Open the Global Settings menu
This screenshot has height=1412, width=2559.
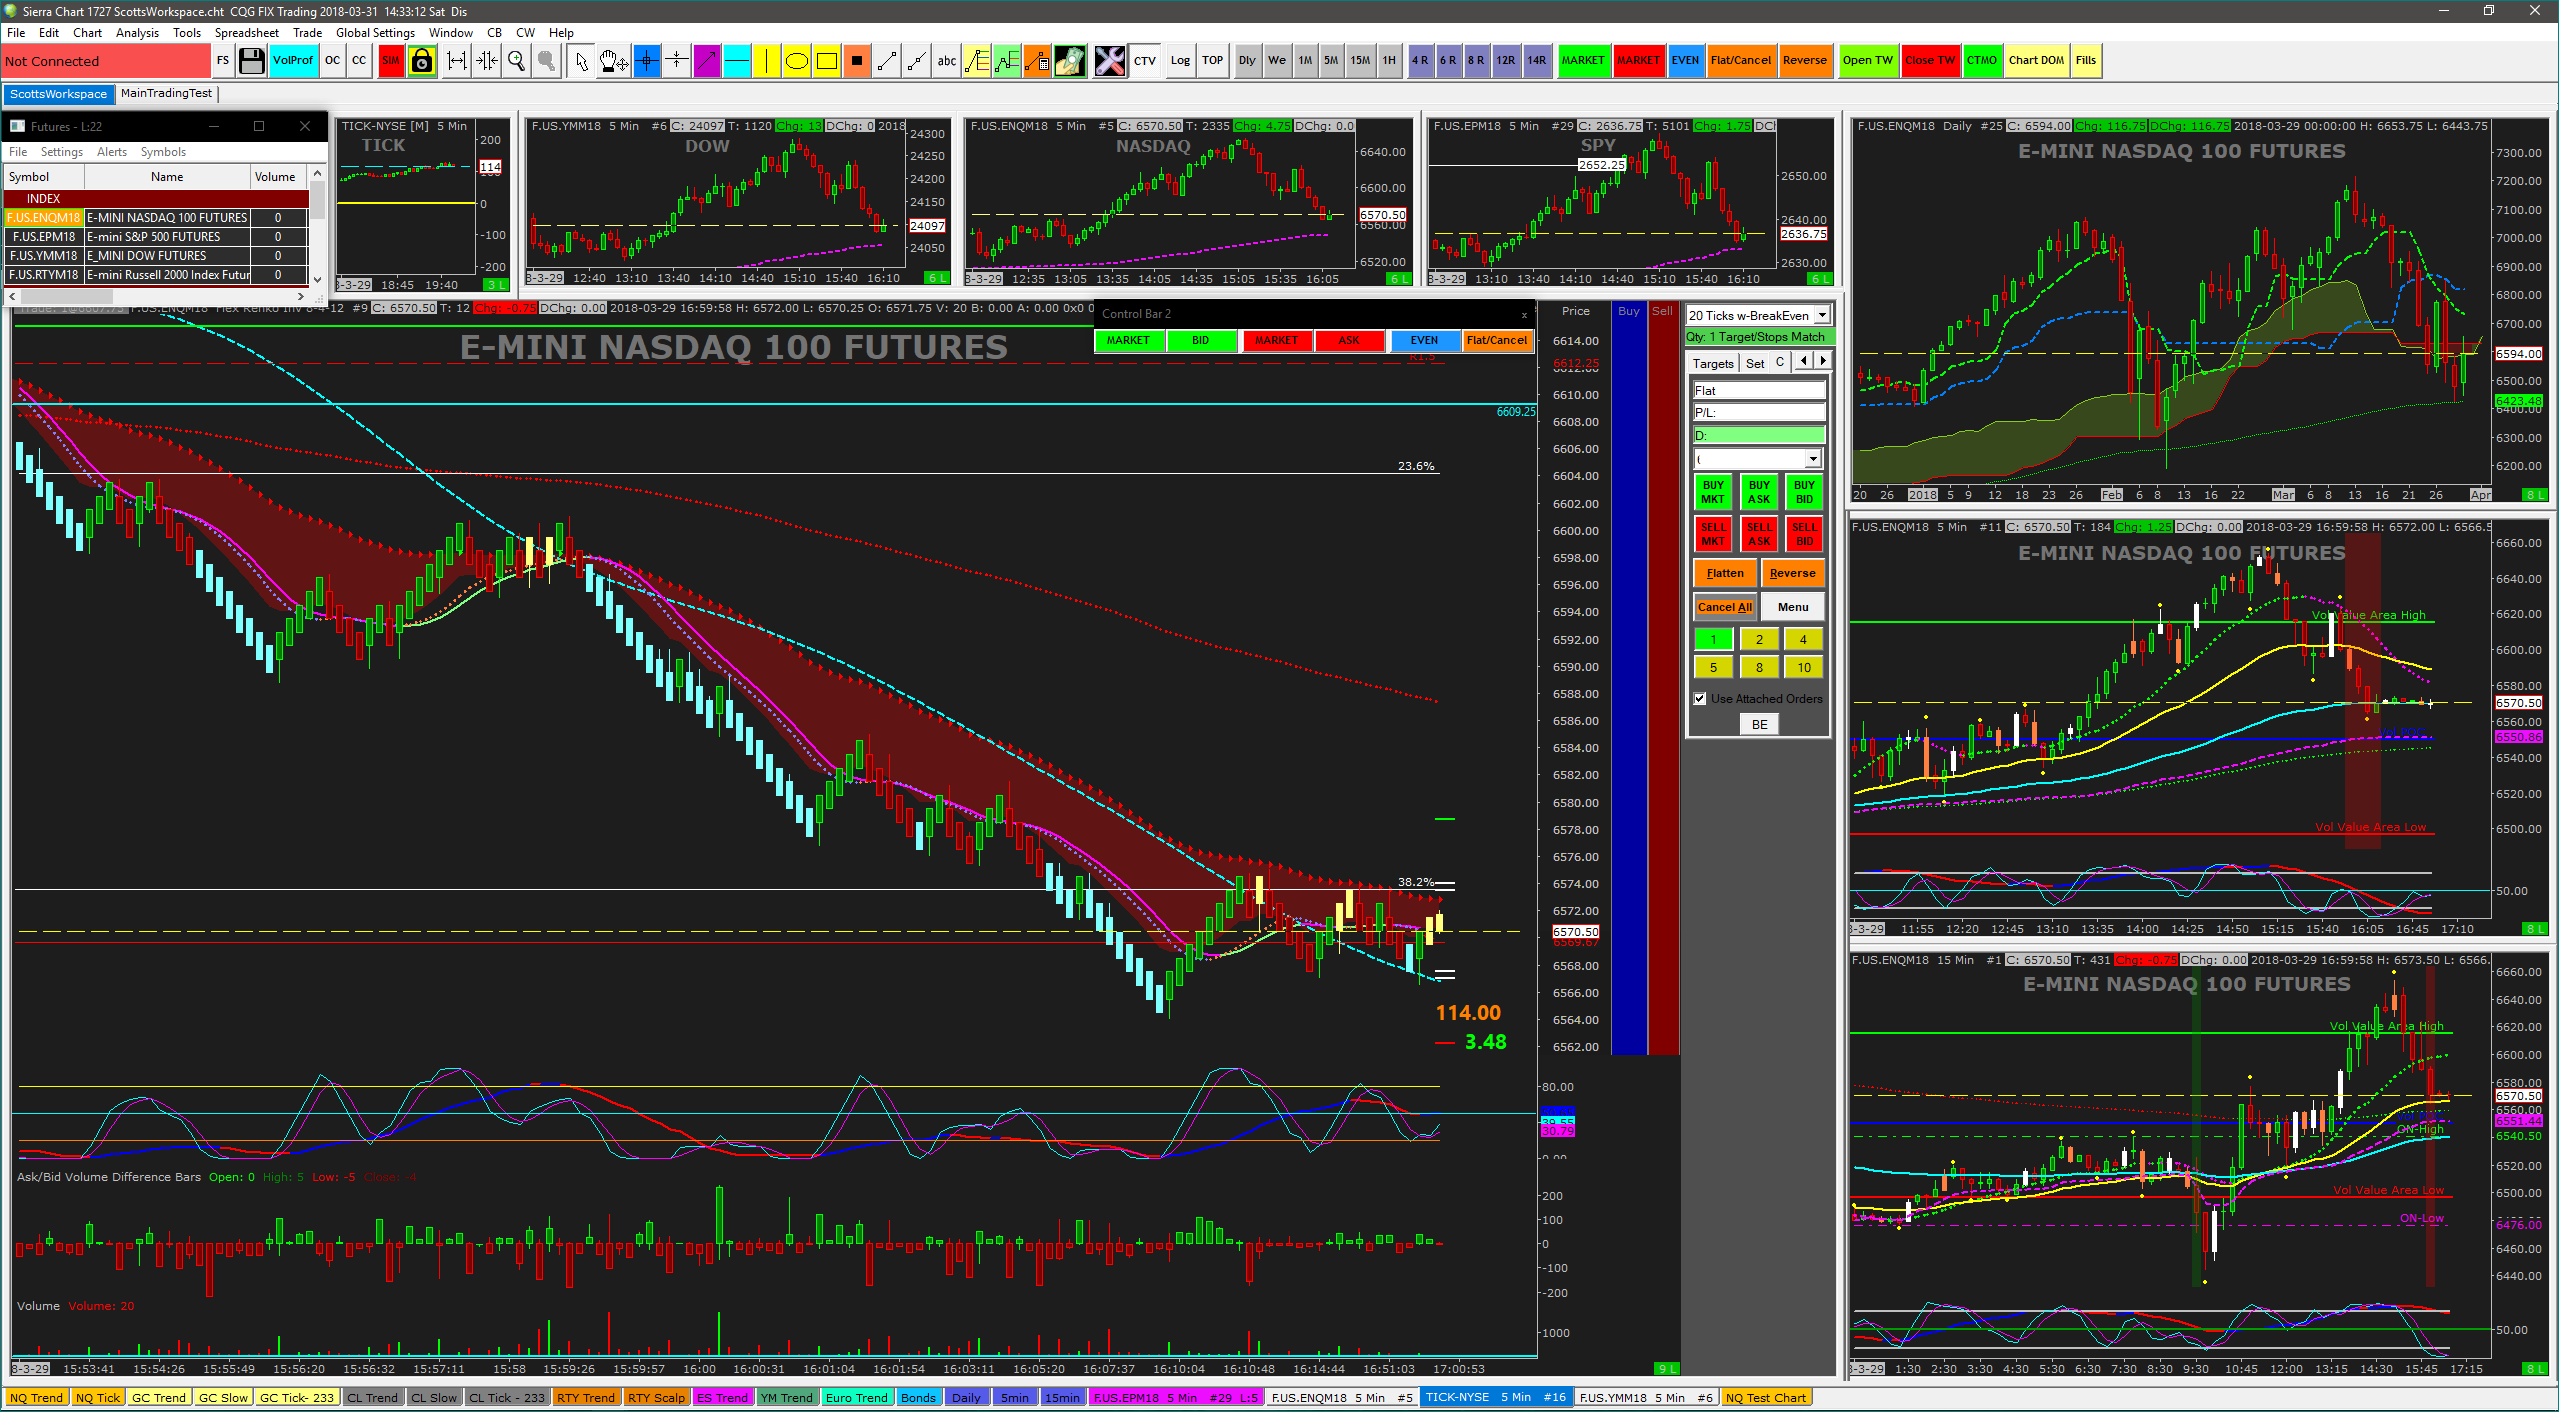click(375, 33)
